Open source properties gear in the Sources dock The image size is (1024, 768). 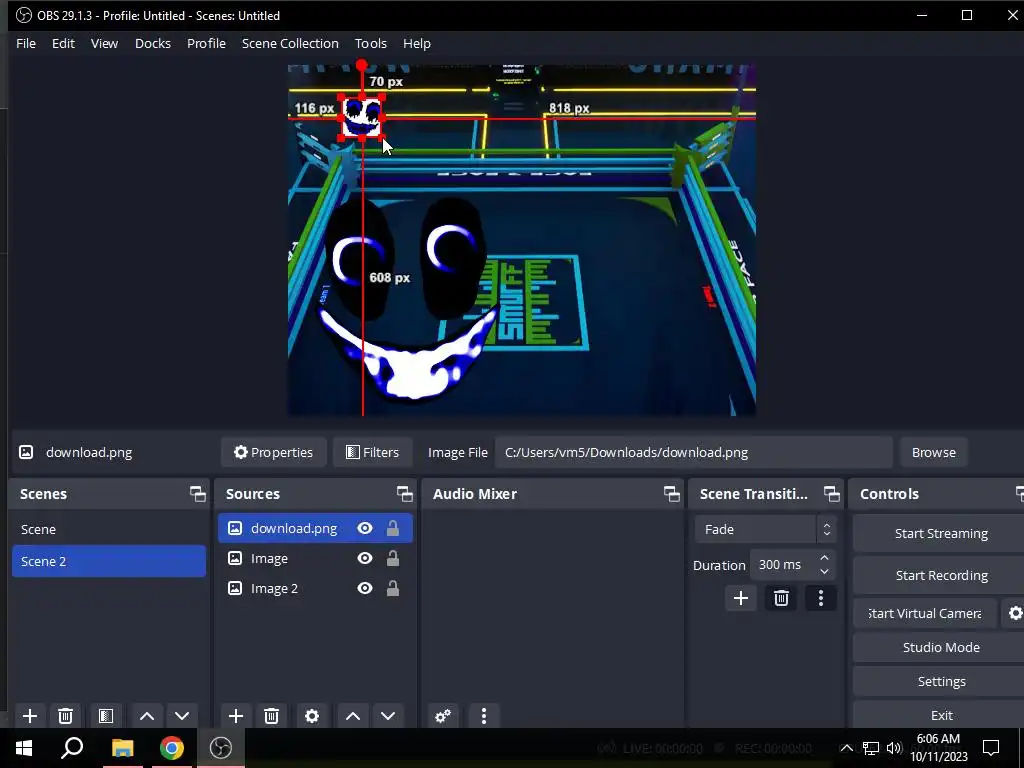[312, 716]
